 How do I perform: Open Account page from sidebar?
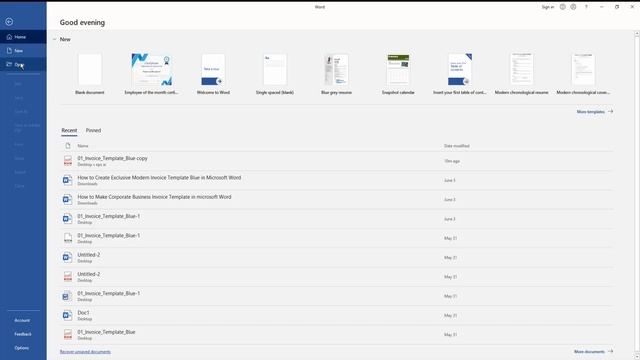(x=23, y=320)
